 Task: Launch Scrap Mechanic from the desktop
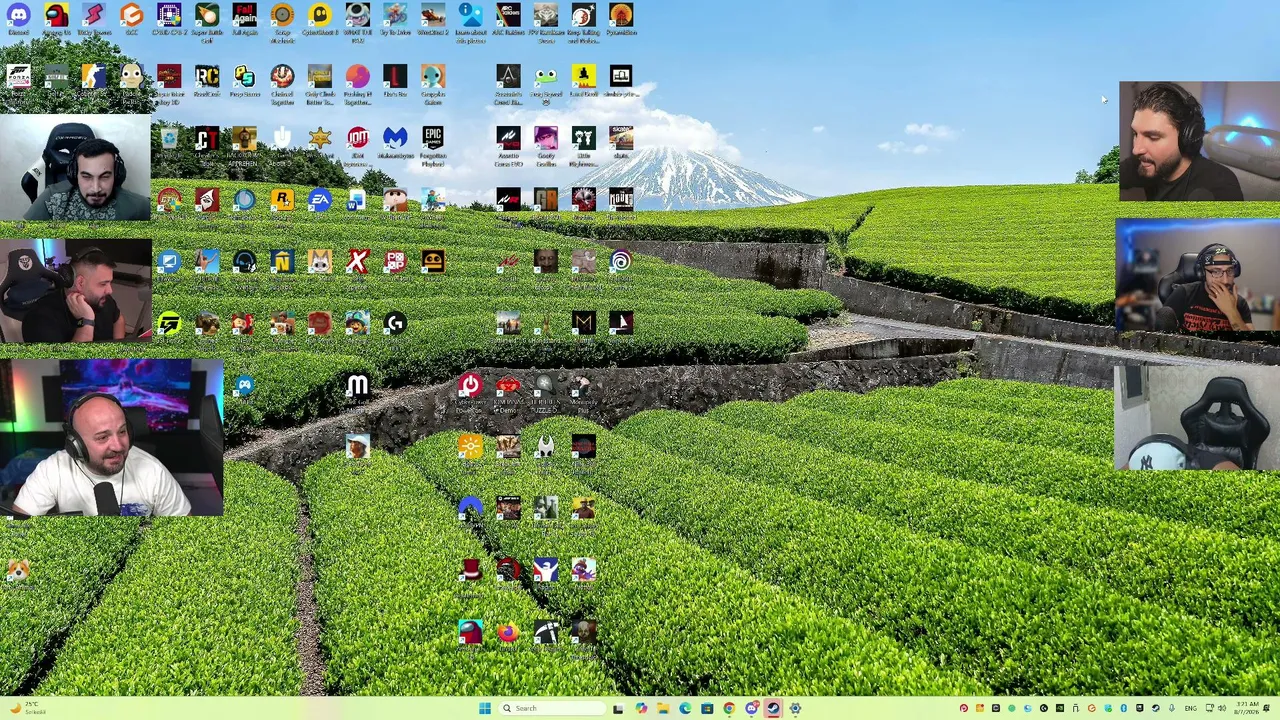[282, 22]
